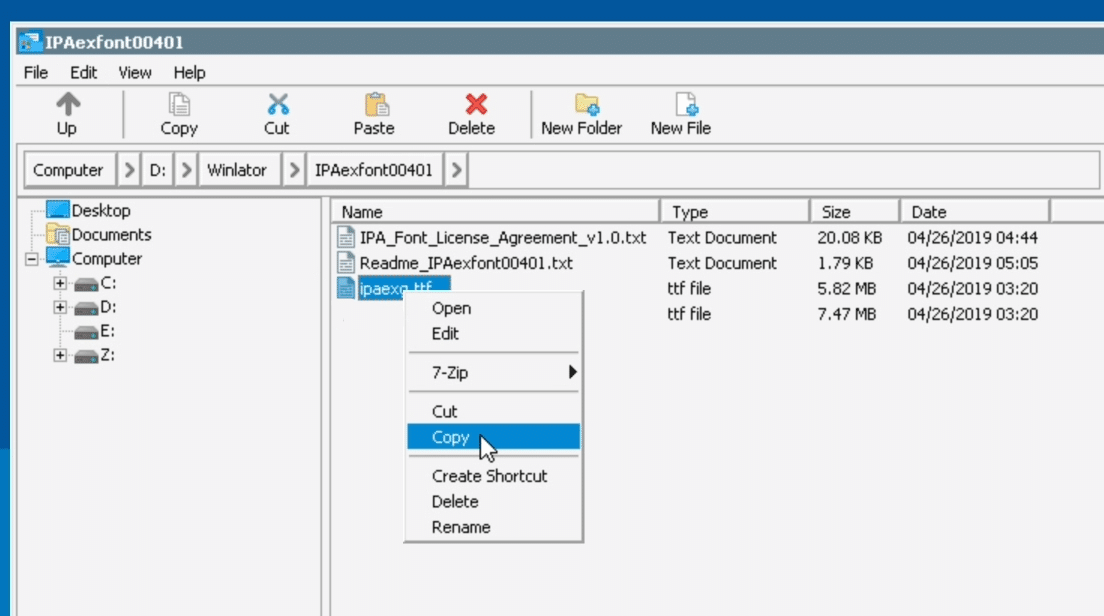Click the red Delete toolbar icon
1104x616 pixels.
point(476,105)
